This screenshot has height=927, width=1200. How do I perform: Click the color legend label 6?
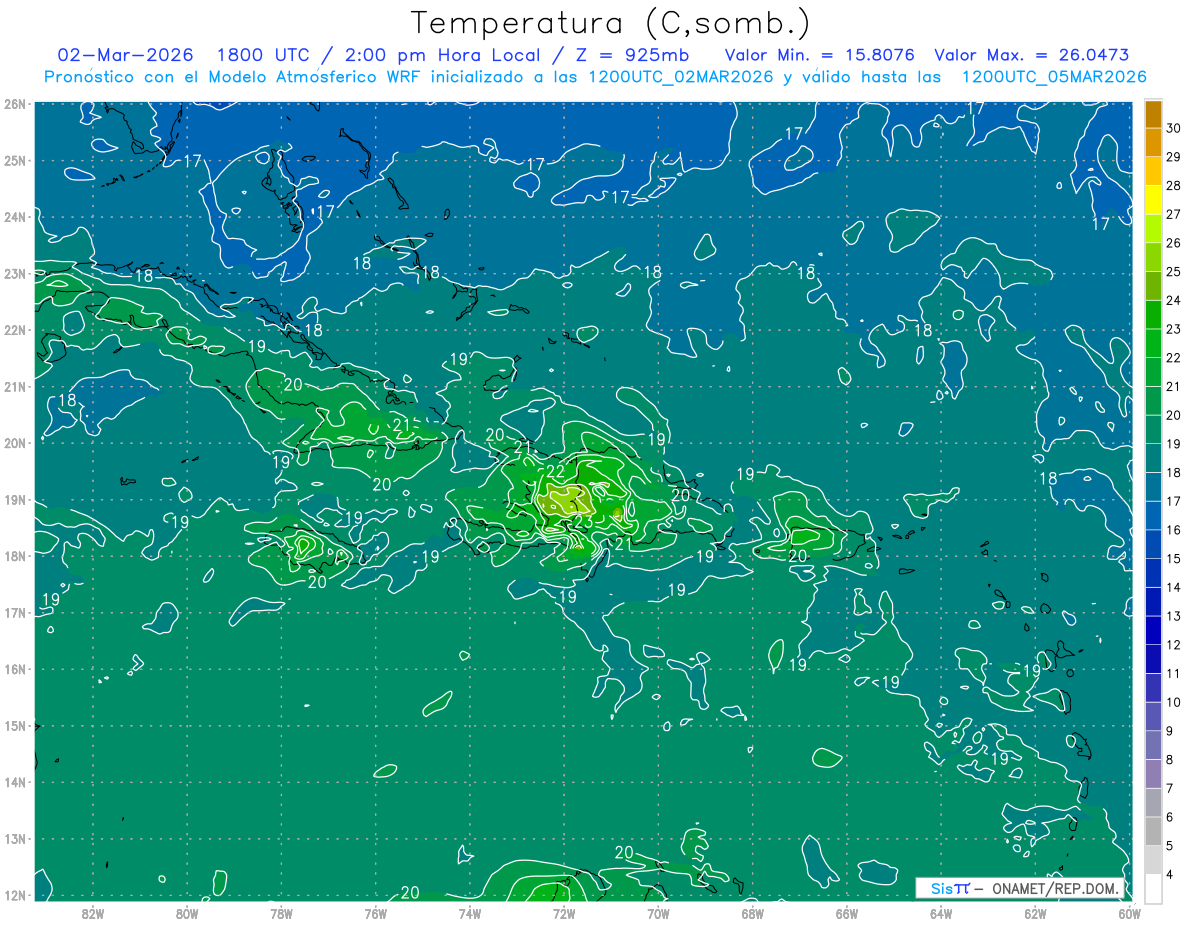[1171, 817]
